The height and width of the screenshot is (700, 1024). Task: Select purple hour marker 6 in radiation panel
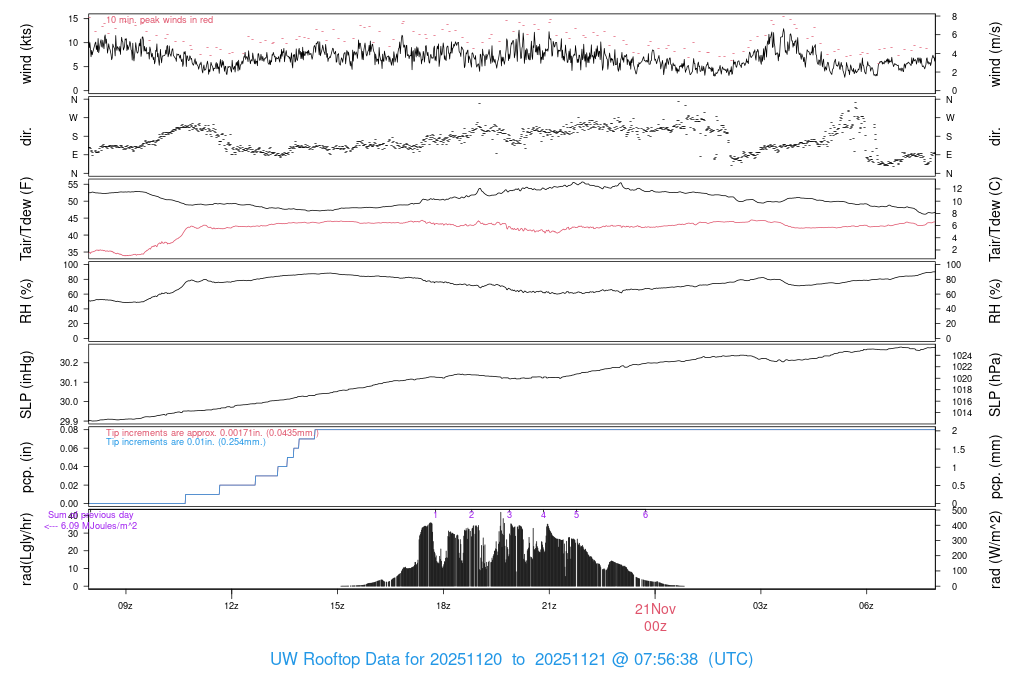(x=645, y=515)
